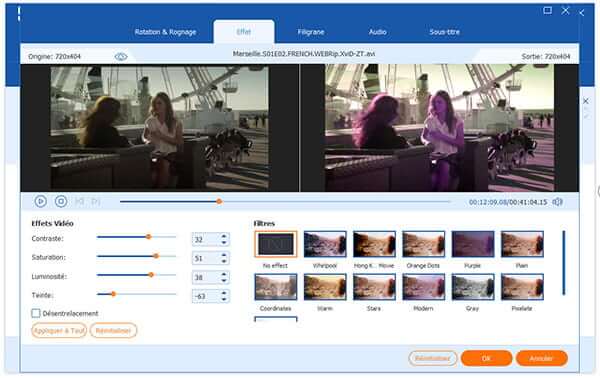Mute the volume speaker icon
The height and width of the screenshot is (378, 600).
(558, 202)
